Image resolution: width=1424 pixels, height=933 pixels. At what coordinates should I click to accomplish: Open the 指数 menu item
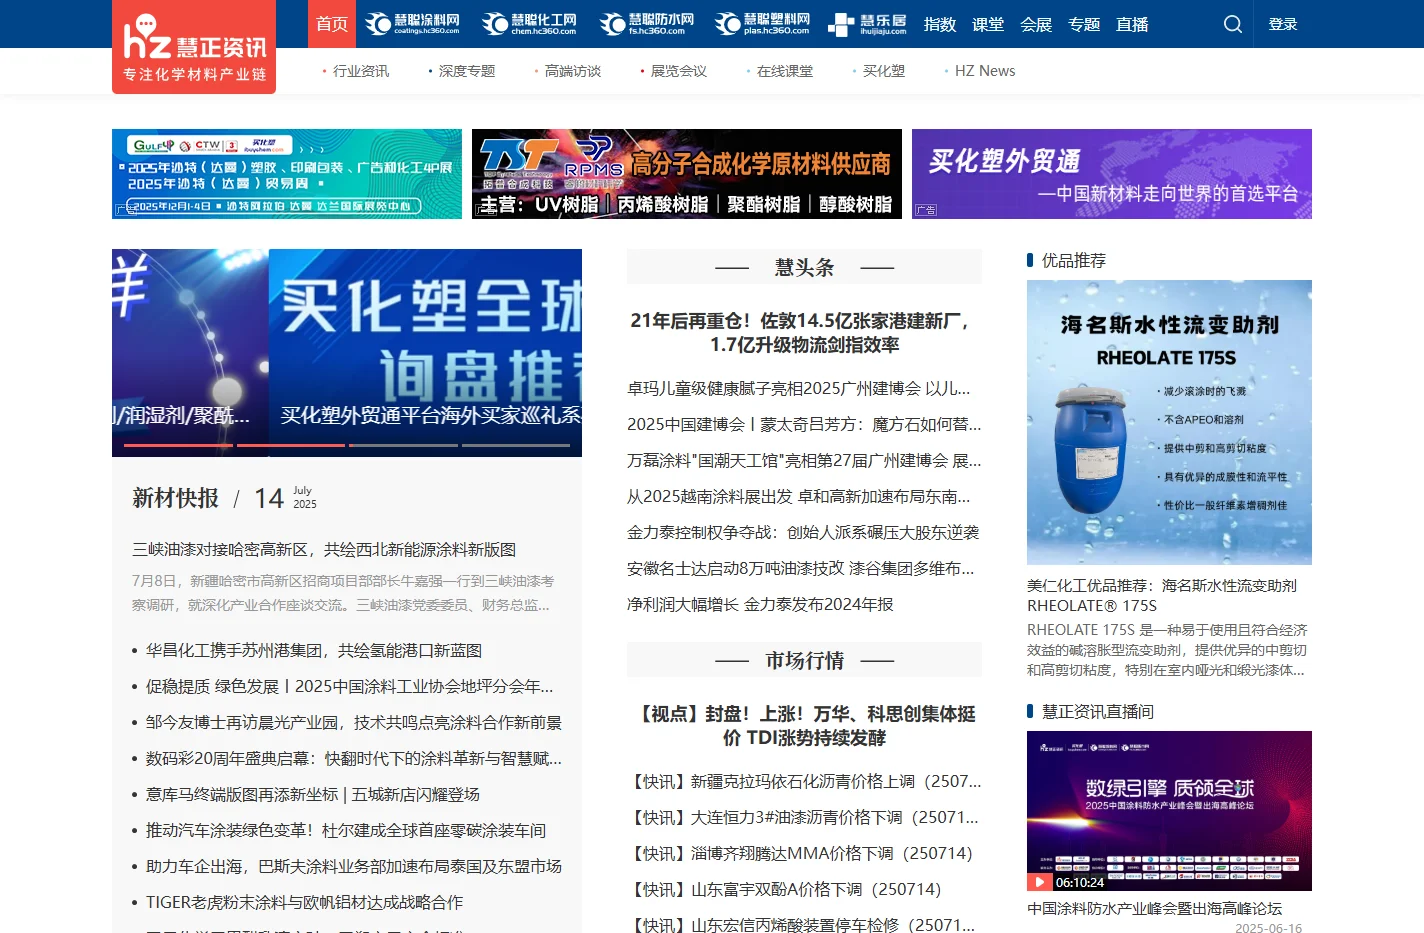tap(940, 24)
